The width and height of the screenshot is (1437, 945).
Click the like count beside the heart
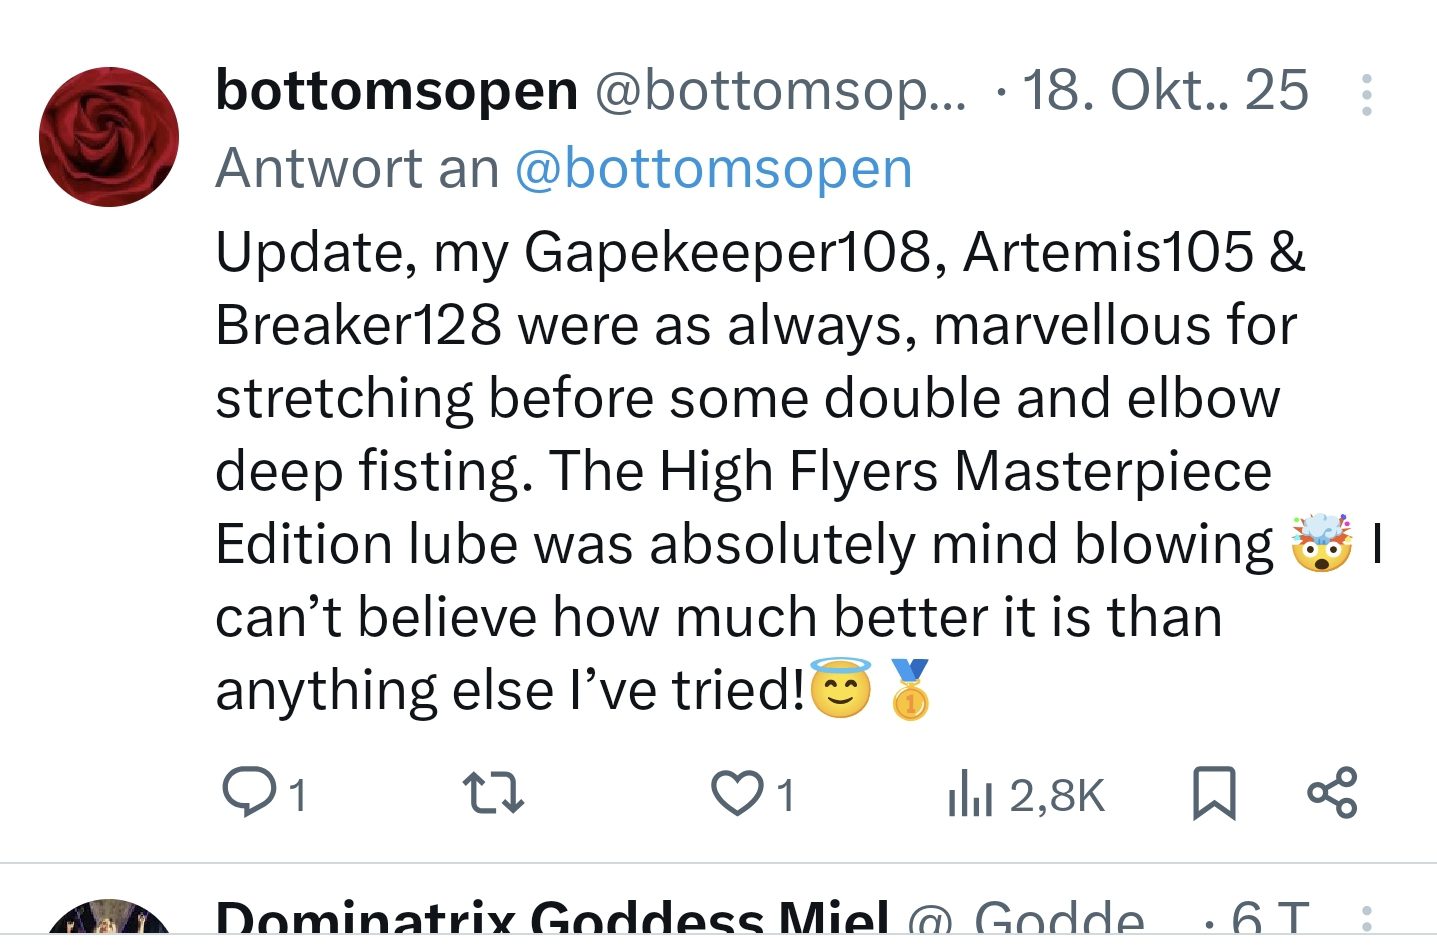(x=786, y=796)
